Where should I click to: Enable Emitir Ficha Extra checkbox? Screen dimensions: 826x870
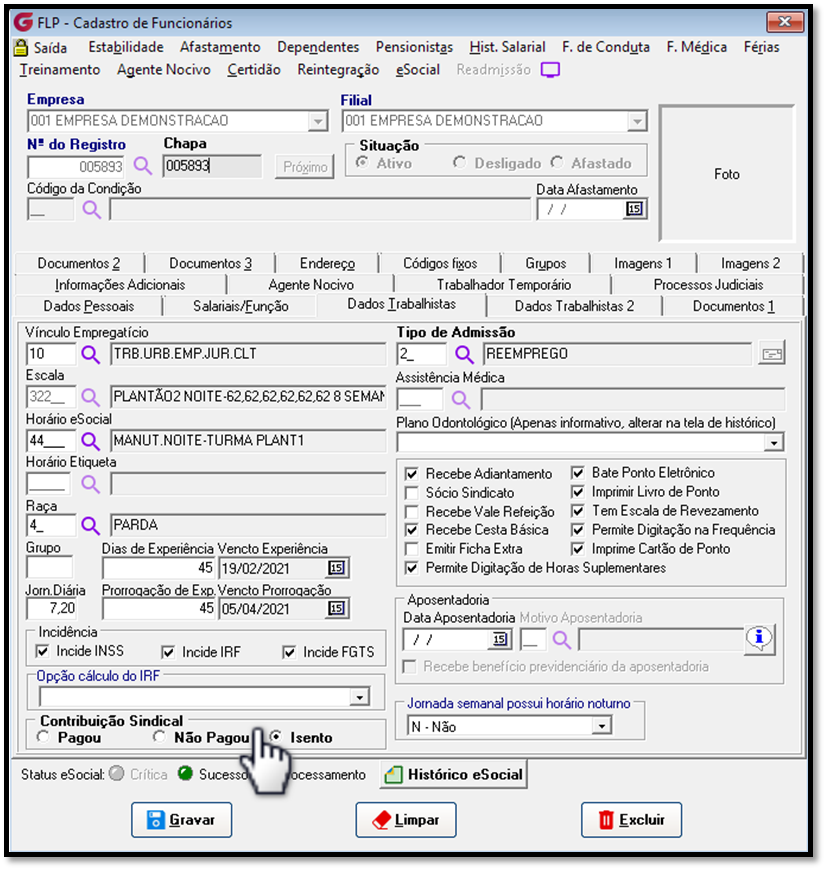[412, 549]
